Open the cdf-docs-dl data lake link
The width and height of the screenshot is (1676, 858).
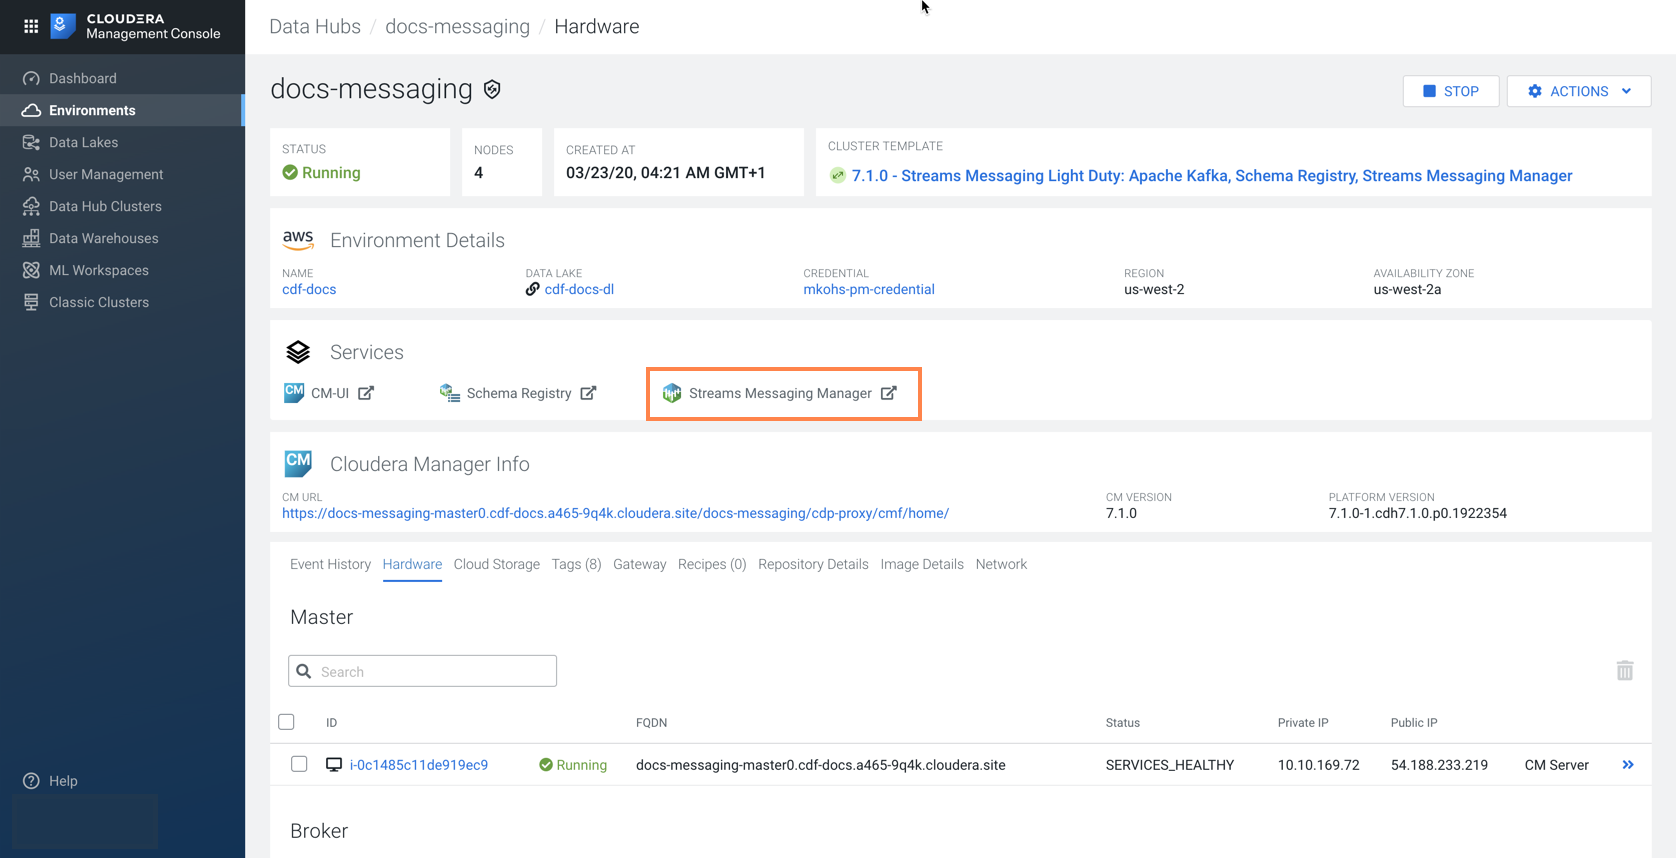point(579,289)
